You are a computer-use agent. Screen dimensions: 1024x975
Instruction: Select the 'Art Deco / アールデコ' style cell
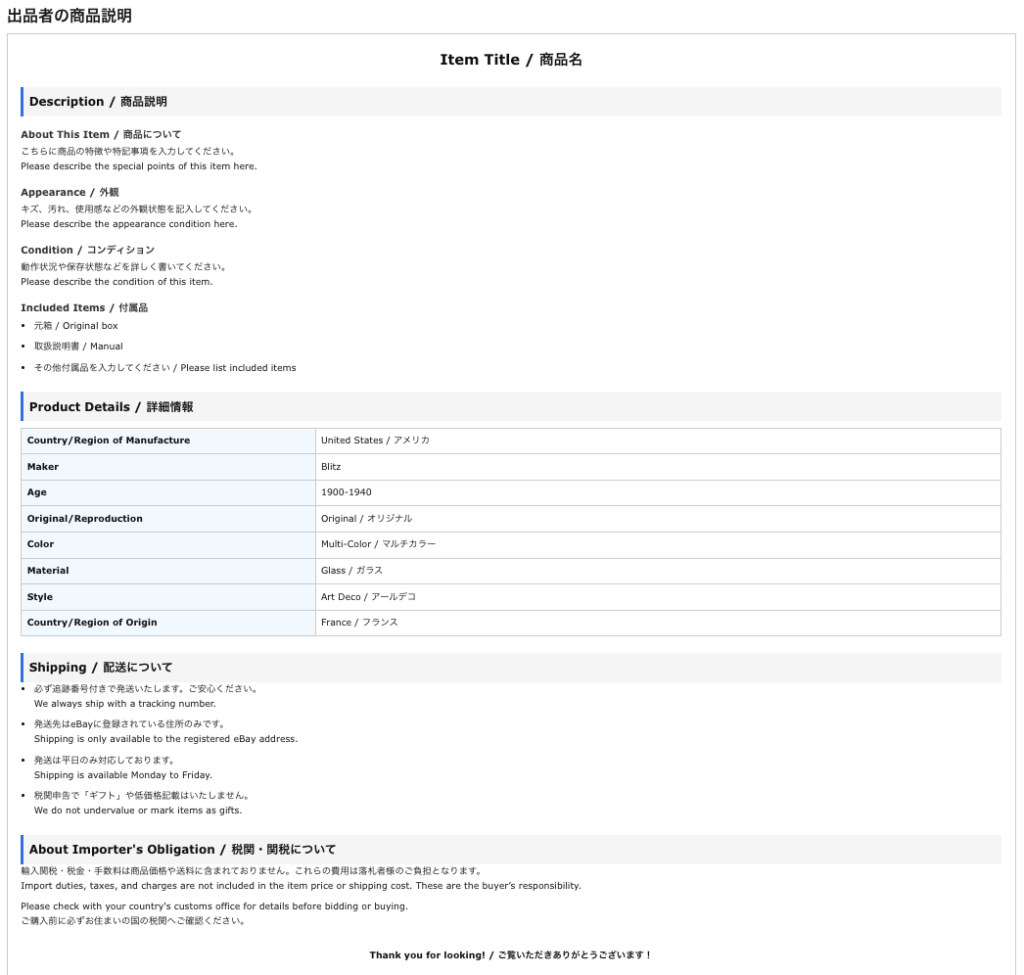point(368,597)
